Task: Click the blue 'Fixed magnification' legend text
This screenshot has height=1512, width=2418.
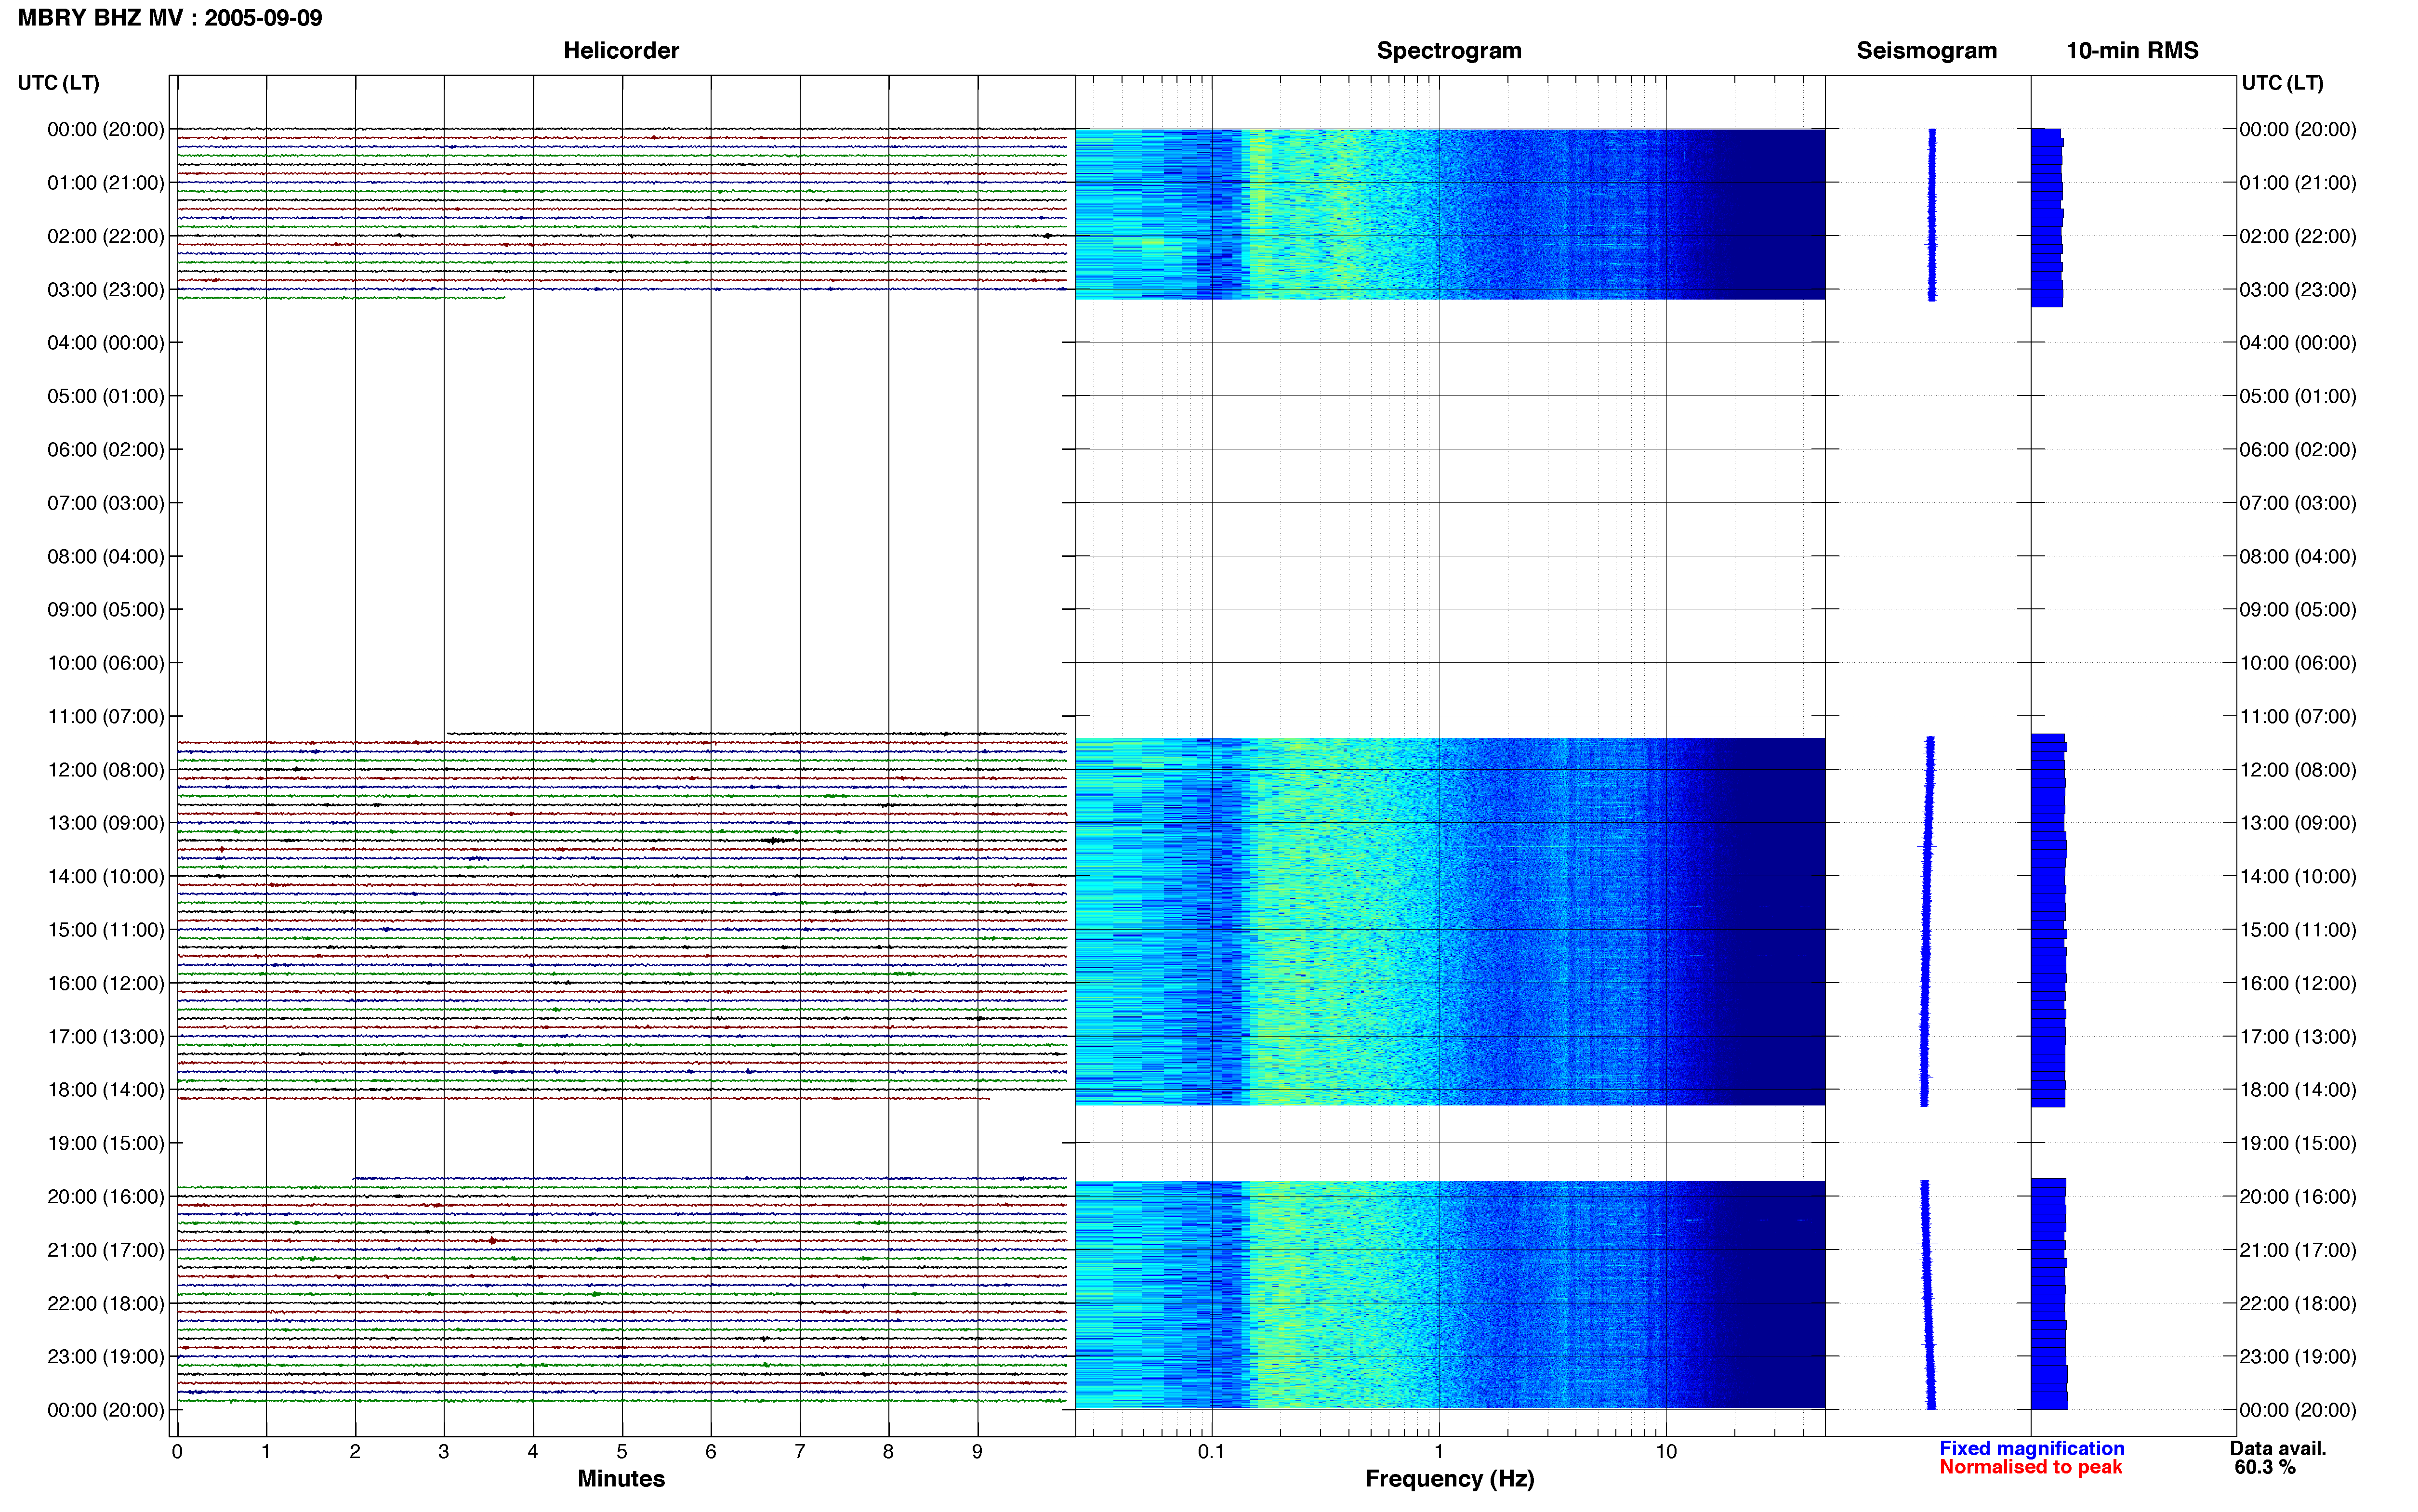Action: (2031, 1449)
